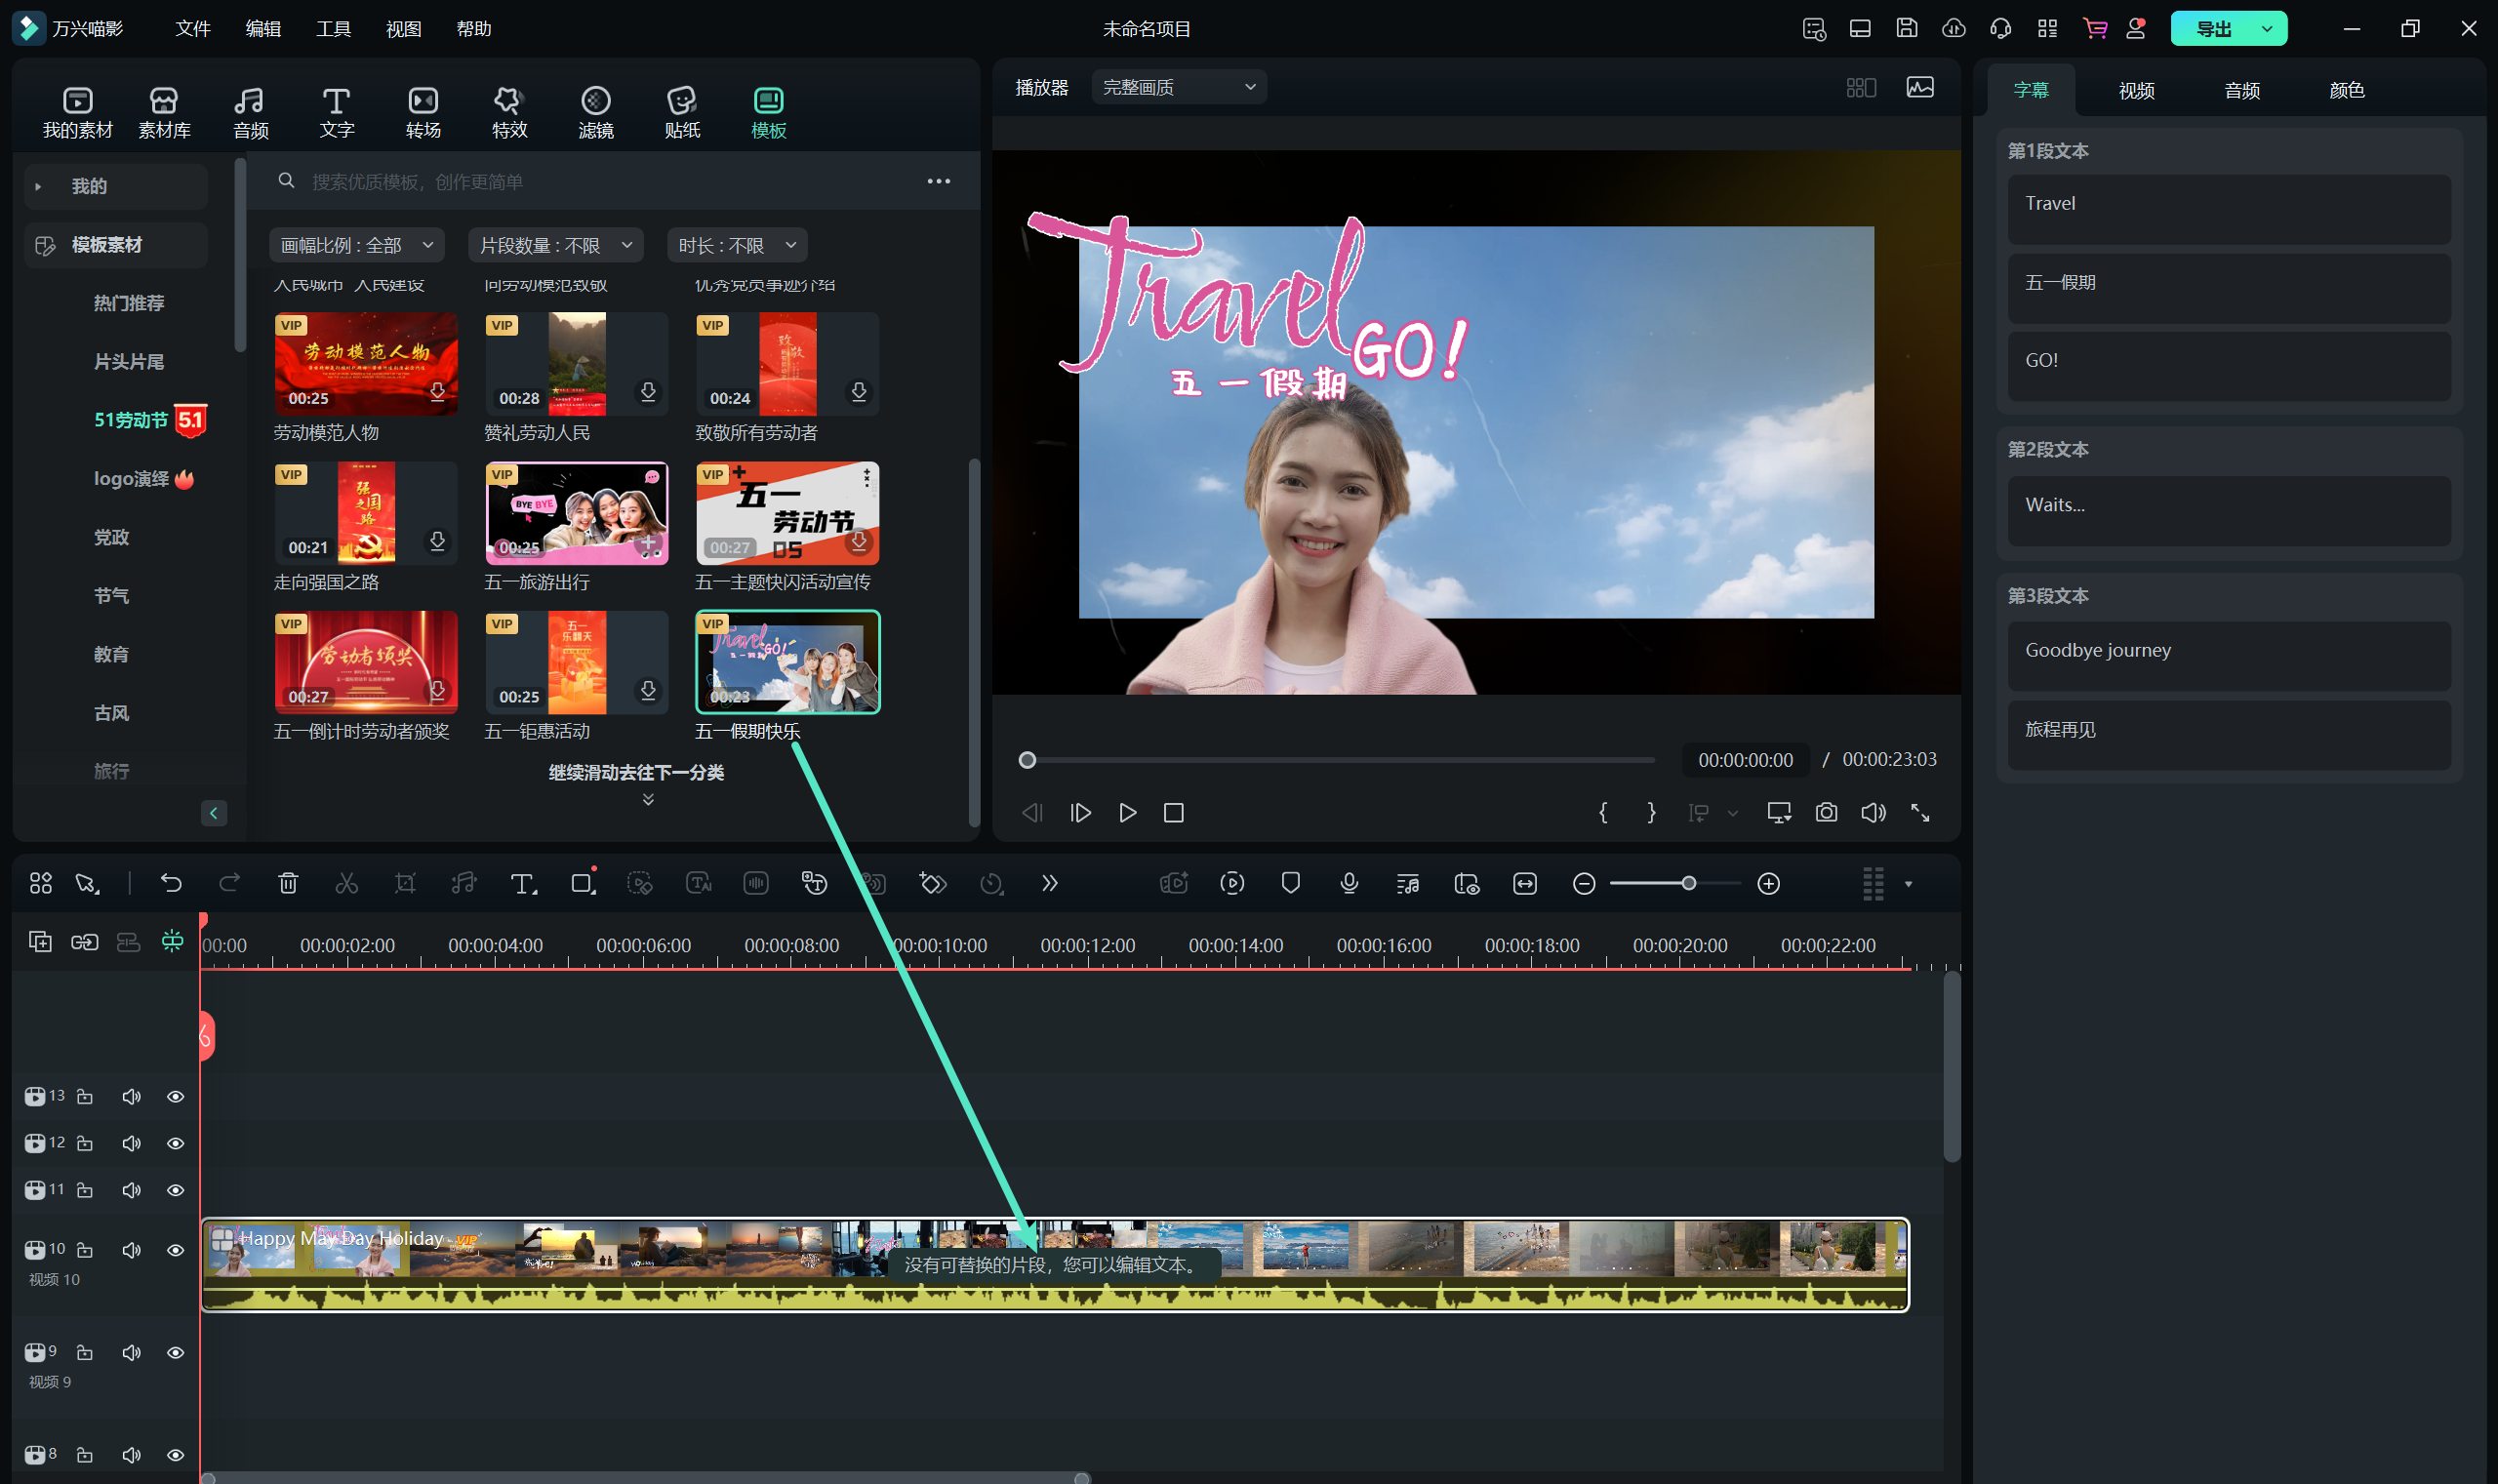The image size is (2498, 1484).
Task: Select the microphone voiceover recording icon
Action: 1348,883
